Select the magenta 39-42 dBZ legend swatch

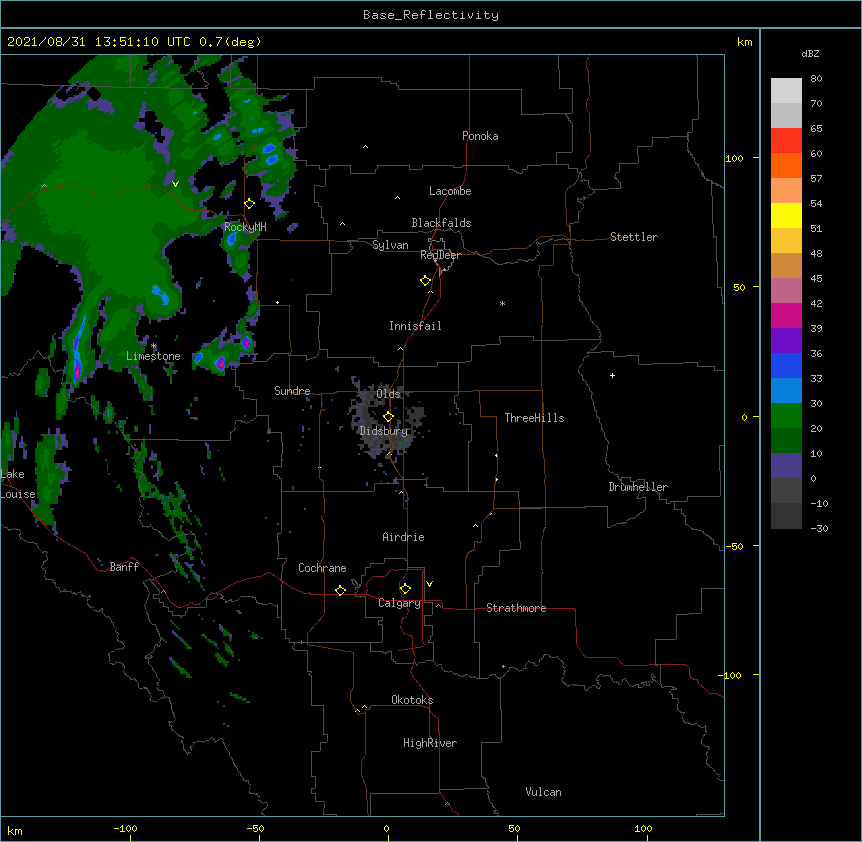786,316
